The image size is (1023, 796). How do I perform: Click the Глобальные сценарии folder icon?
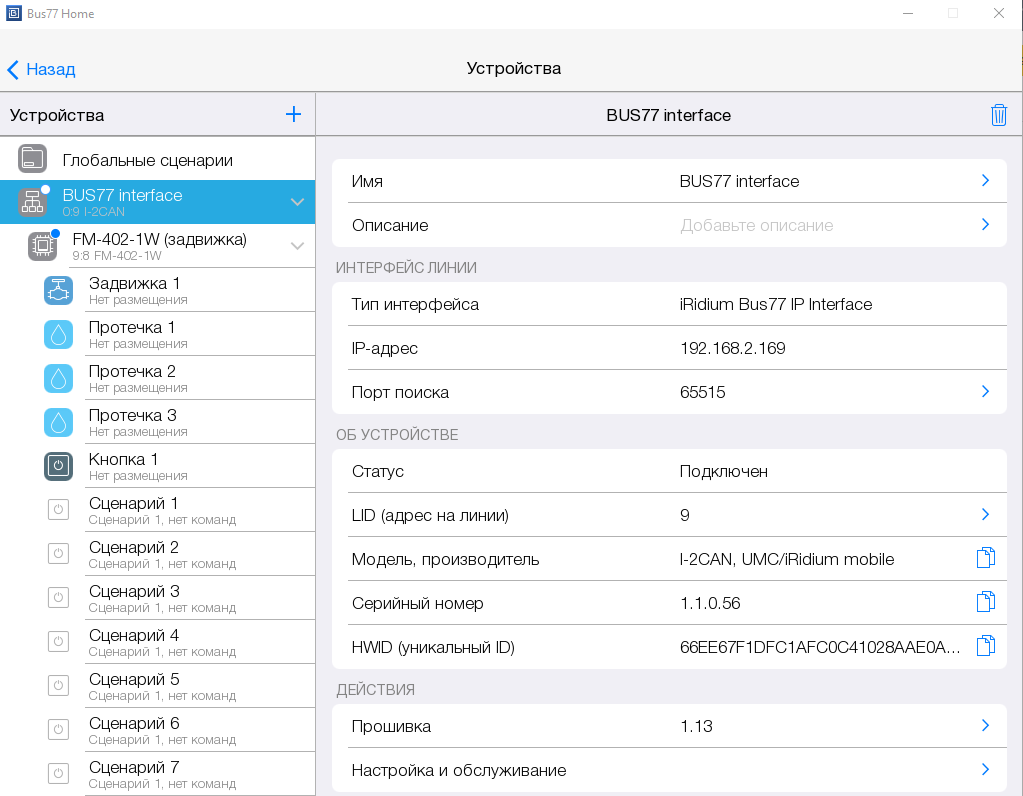(x=33, y=159)
